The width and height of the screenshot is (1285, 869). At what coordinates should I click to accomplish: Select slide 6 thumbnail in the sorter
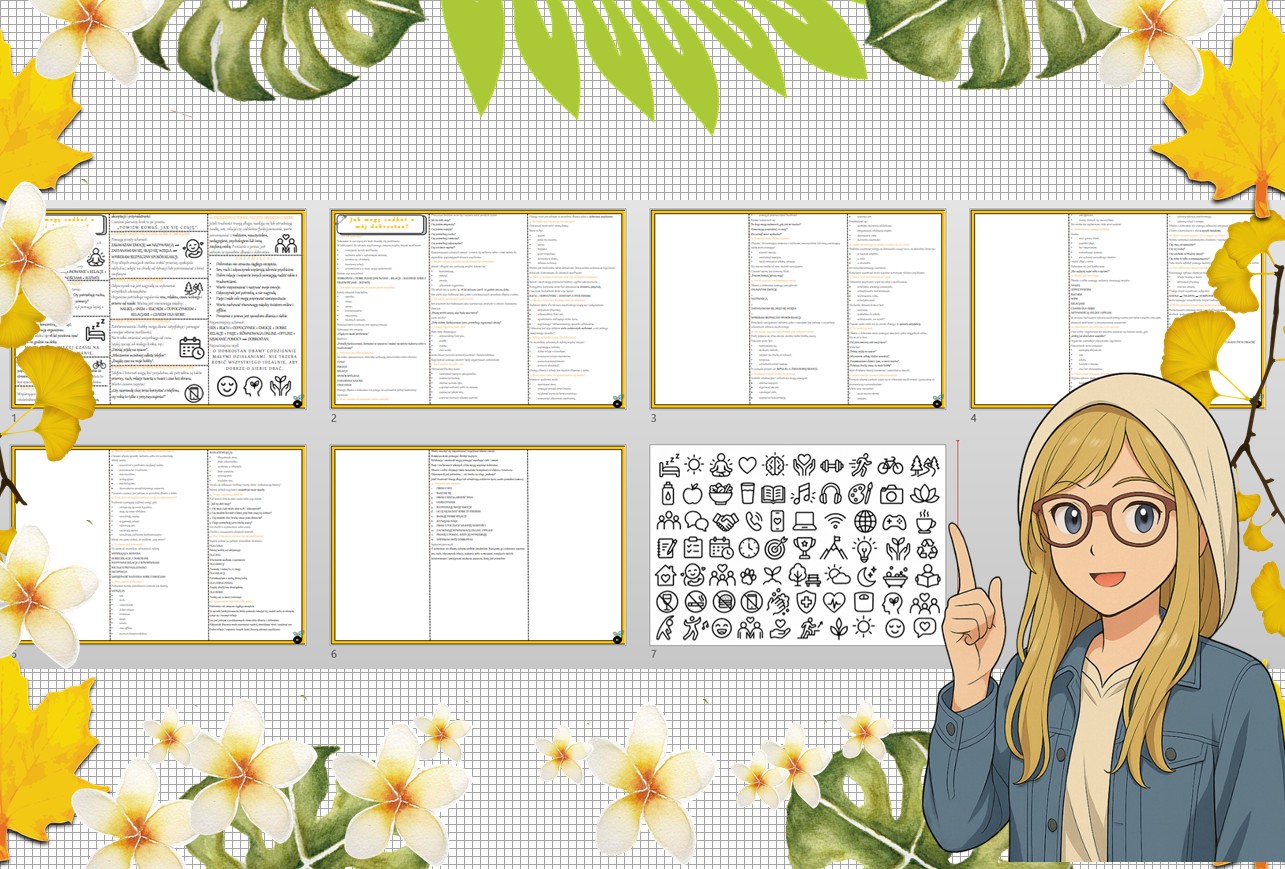coord(478,545)
